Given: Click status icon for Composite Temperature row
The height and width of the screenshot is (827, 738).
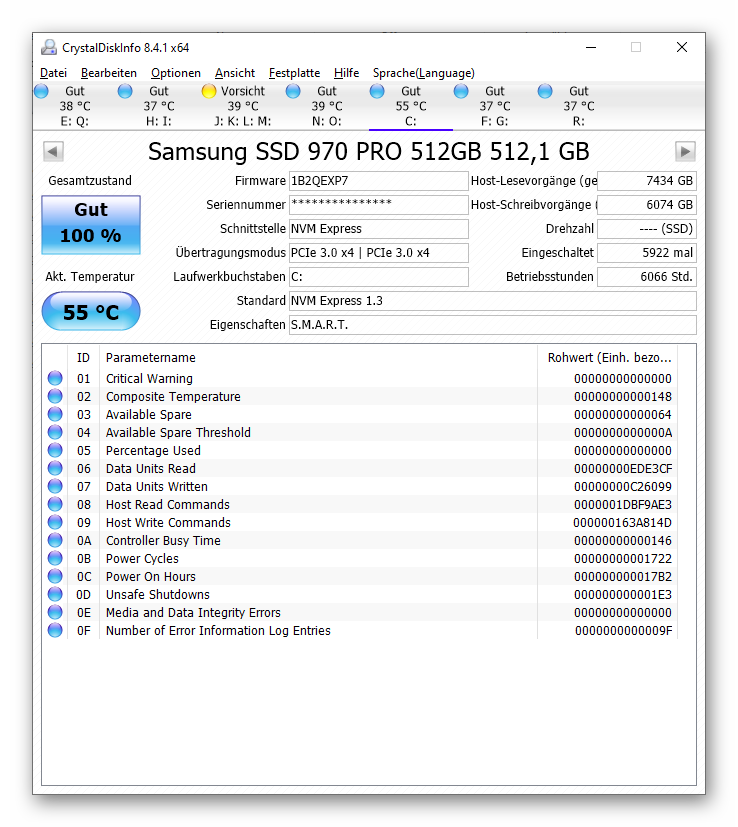Looking at the screenshot, I should pos(55,396).
